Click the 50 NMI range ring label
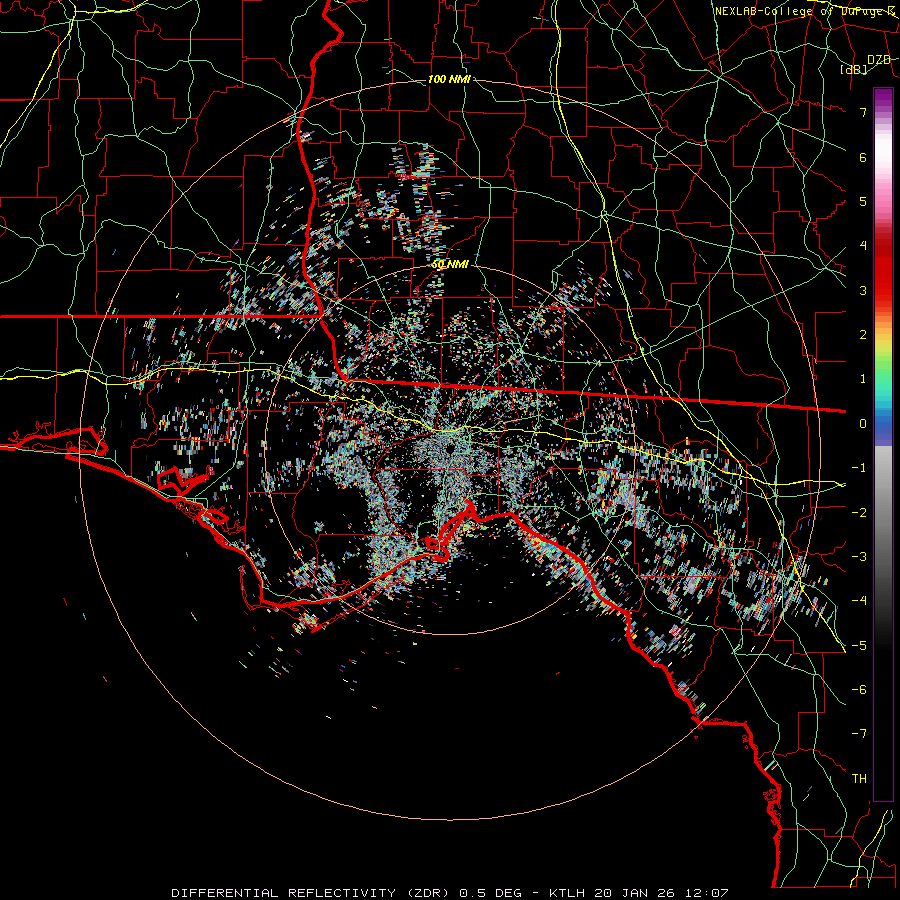 (450, 265)
